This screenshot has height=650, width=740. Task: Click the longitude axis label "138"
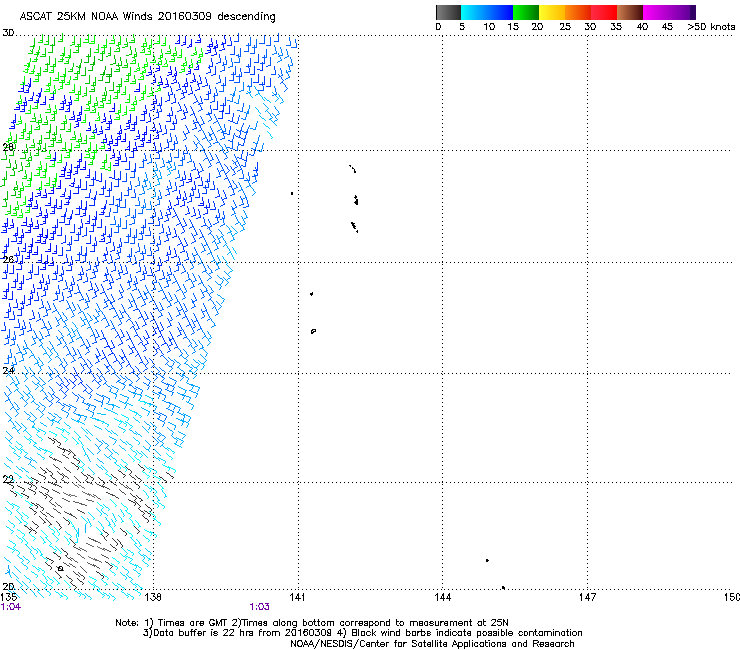tap(153, 597)
